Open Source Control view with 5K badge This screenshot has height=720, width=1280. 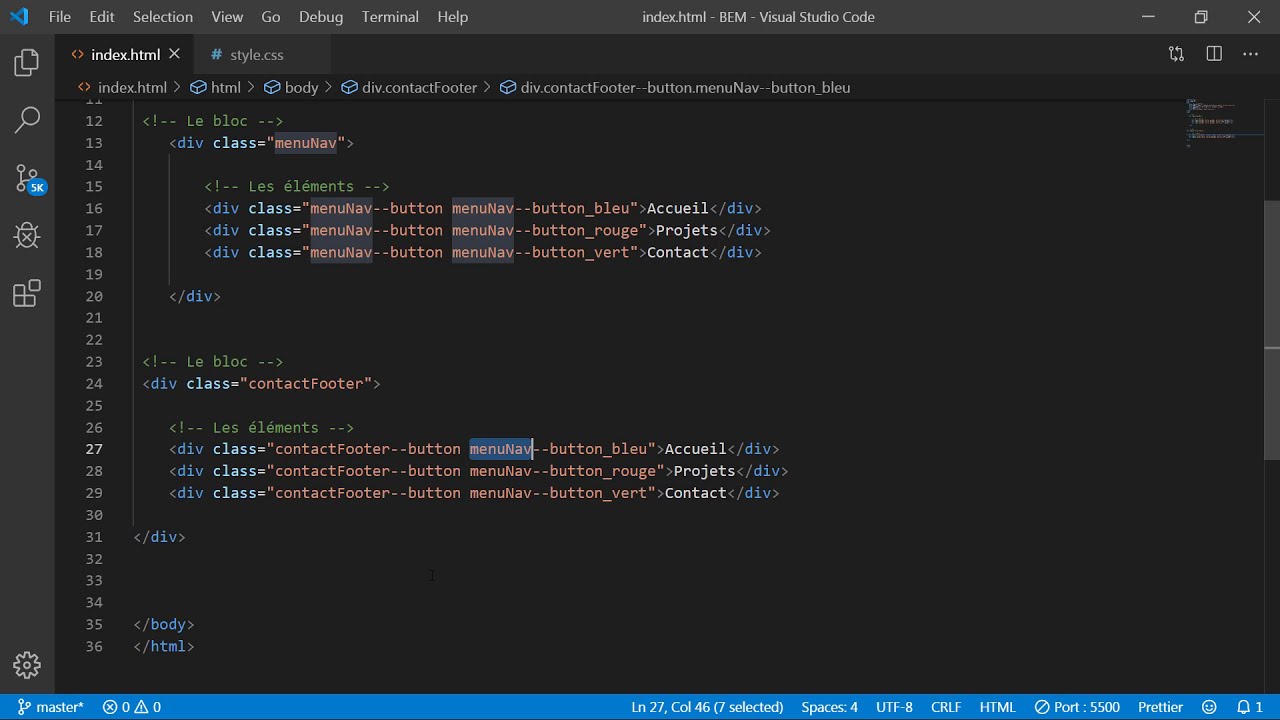point(27,179)
